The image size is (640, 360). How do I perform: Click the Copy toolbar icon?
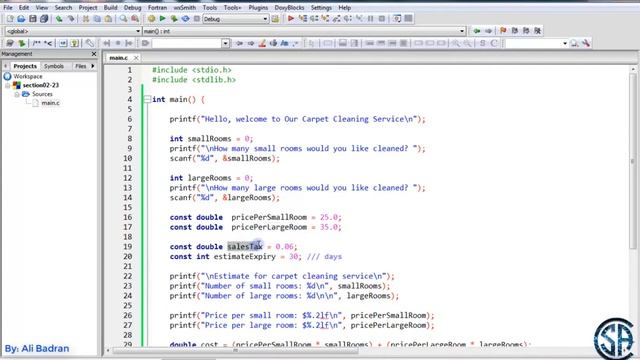click(x=97, y=19)
